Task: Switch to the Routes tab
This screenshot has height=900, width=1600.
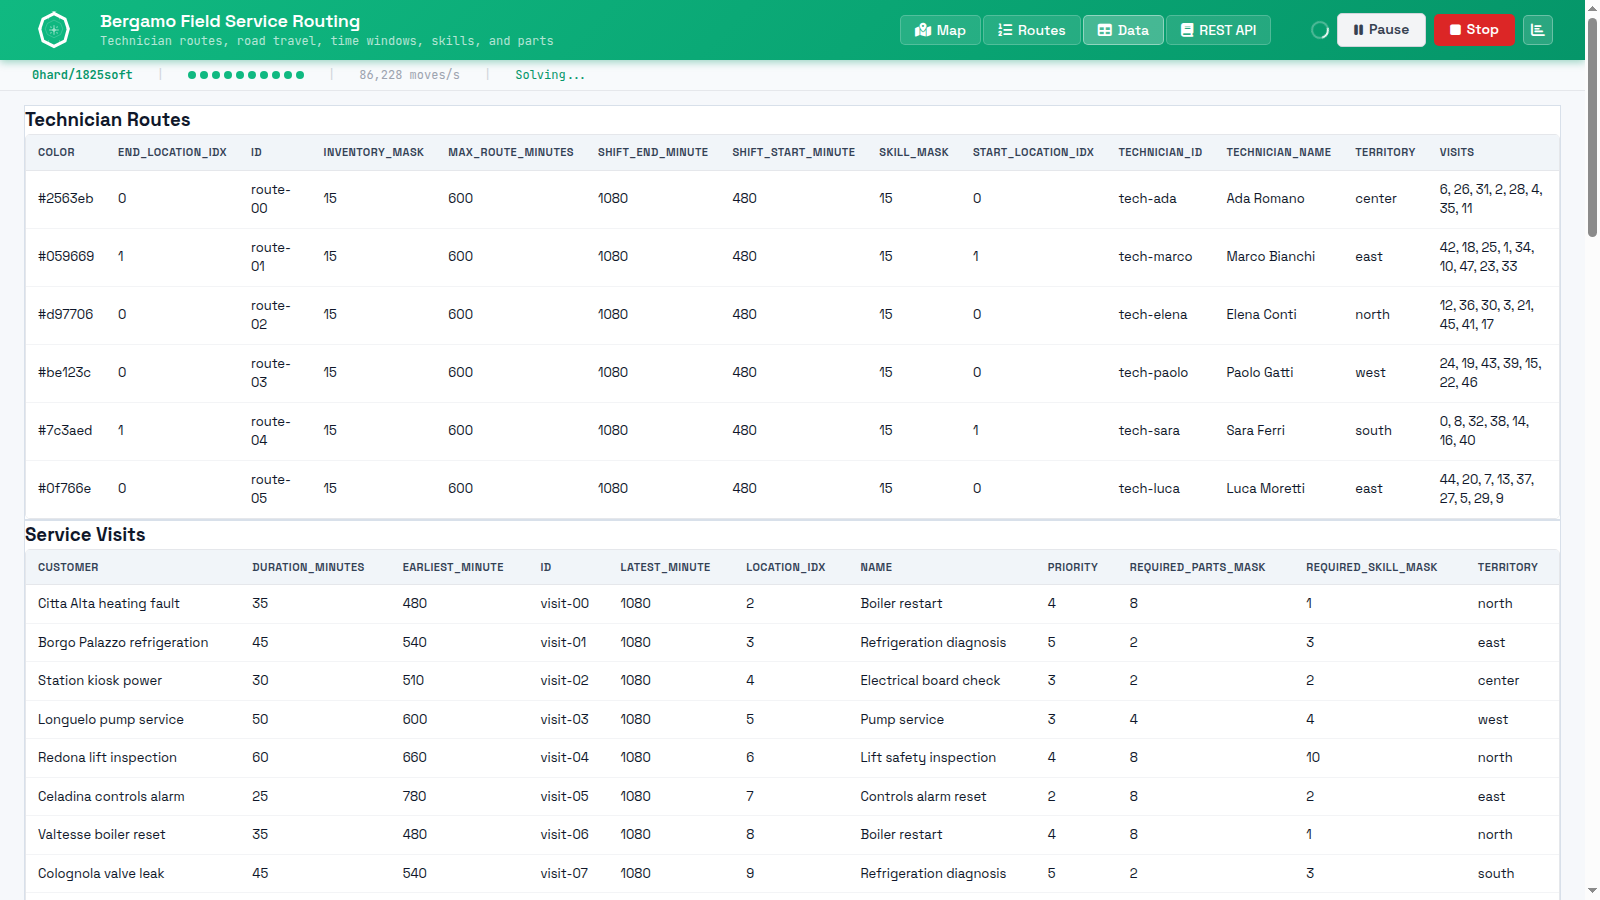Action: [x=1031, y=30]
